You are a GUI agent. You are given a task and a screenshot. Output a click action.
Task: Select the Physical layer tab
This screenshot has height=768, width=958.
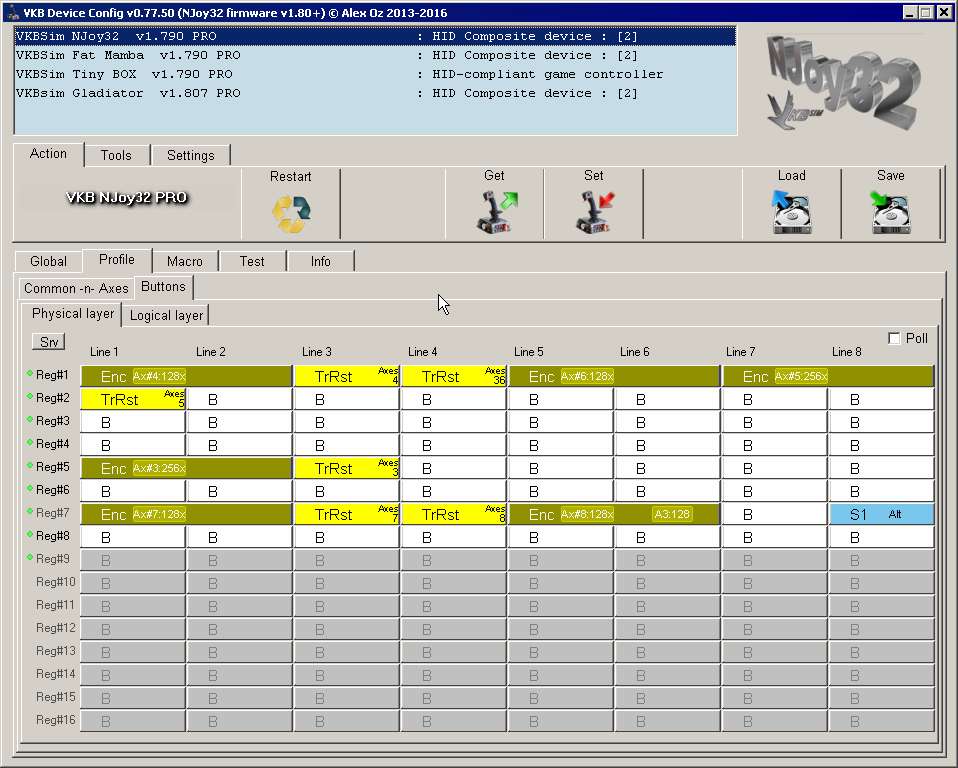point(73,313)
